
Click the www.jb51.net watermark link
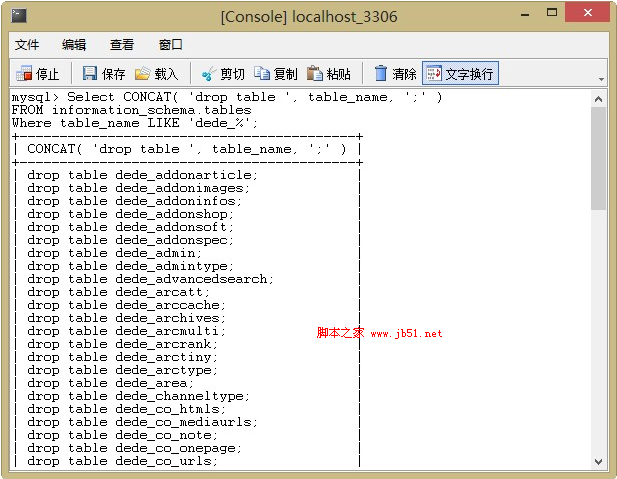[406, 333]
